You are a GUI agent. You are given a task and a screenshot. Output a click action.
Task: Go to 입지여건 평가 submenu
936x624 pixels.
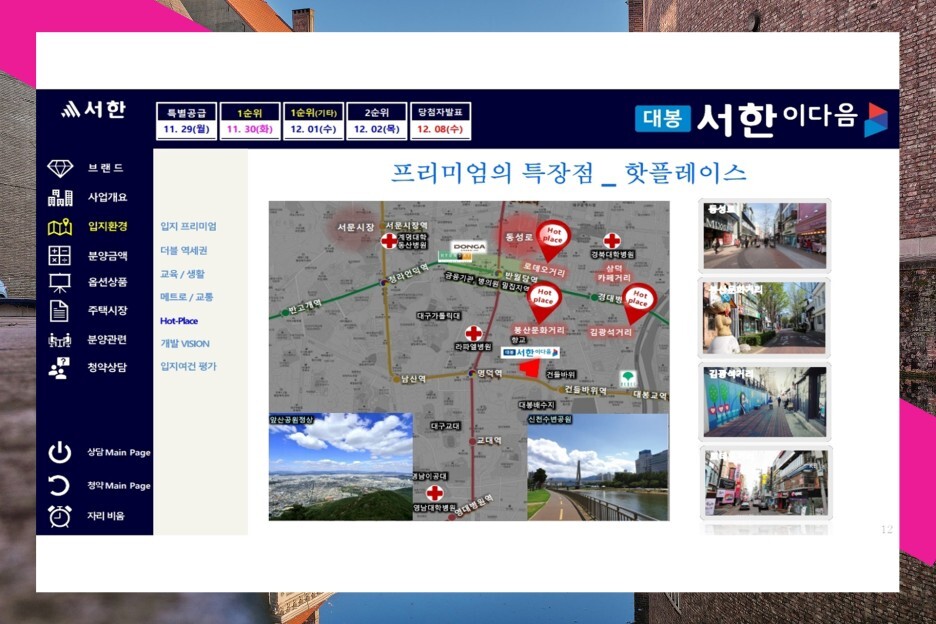[x=189, y=366]
